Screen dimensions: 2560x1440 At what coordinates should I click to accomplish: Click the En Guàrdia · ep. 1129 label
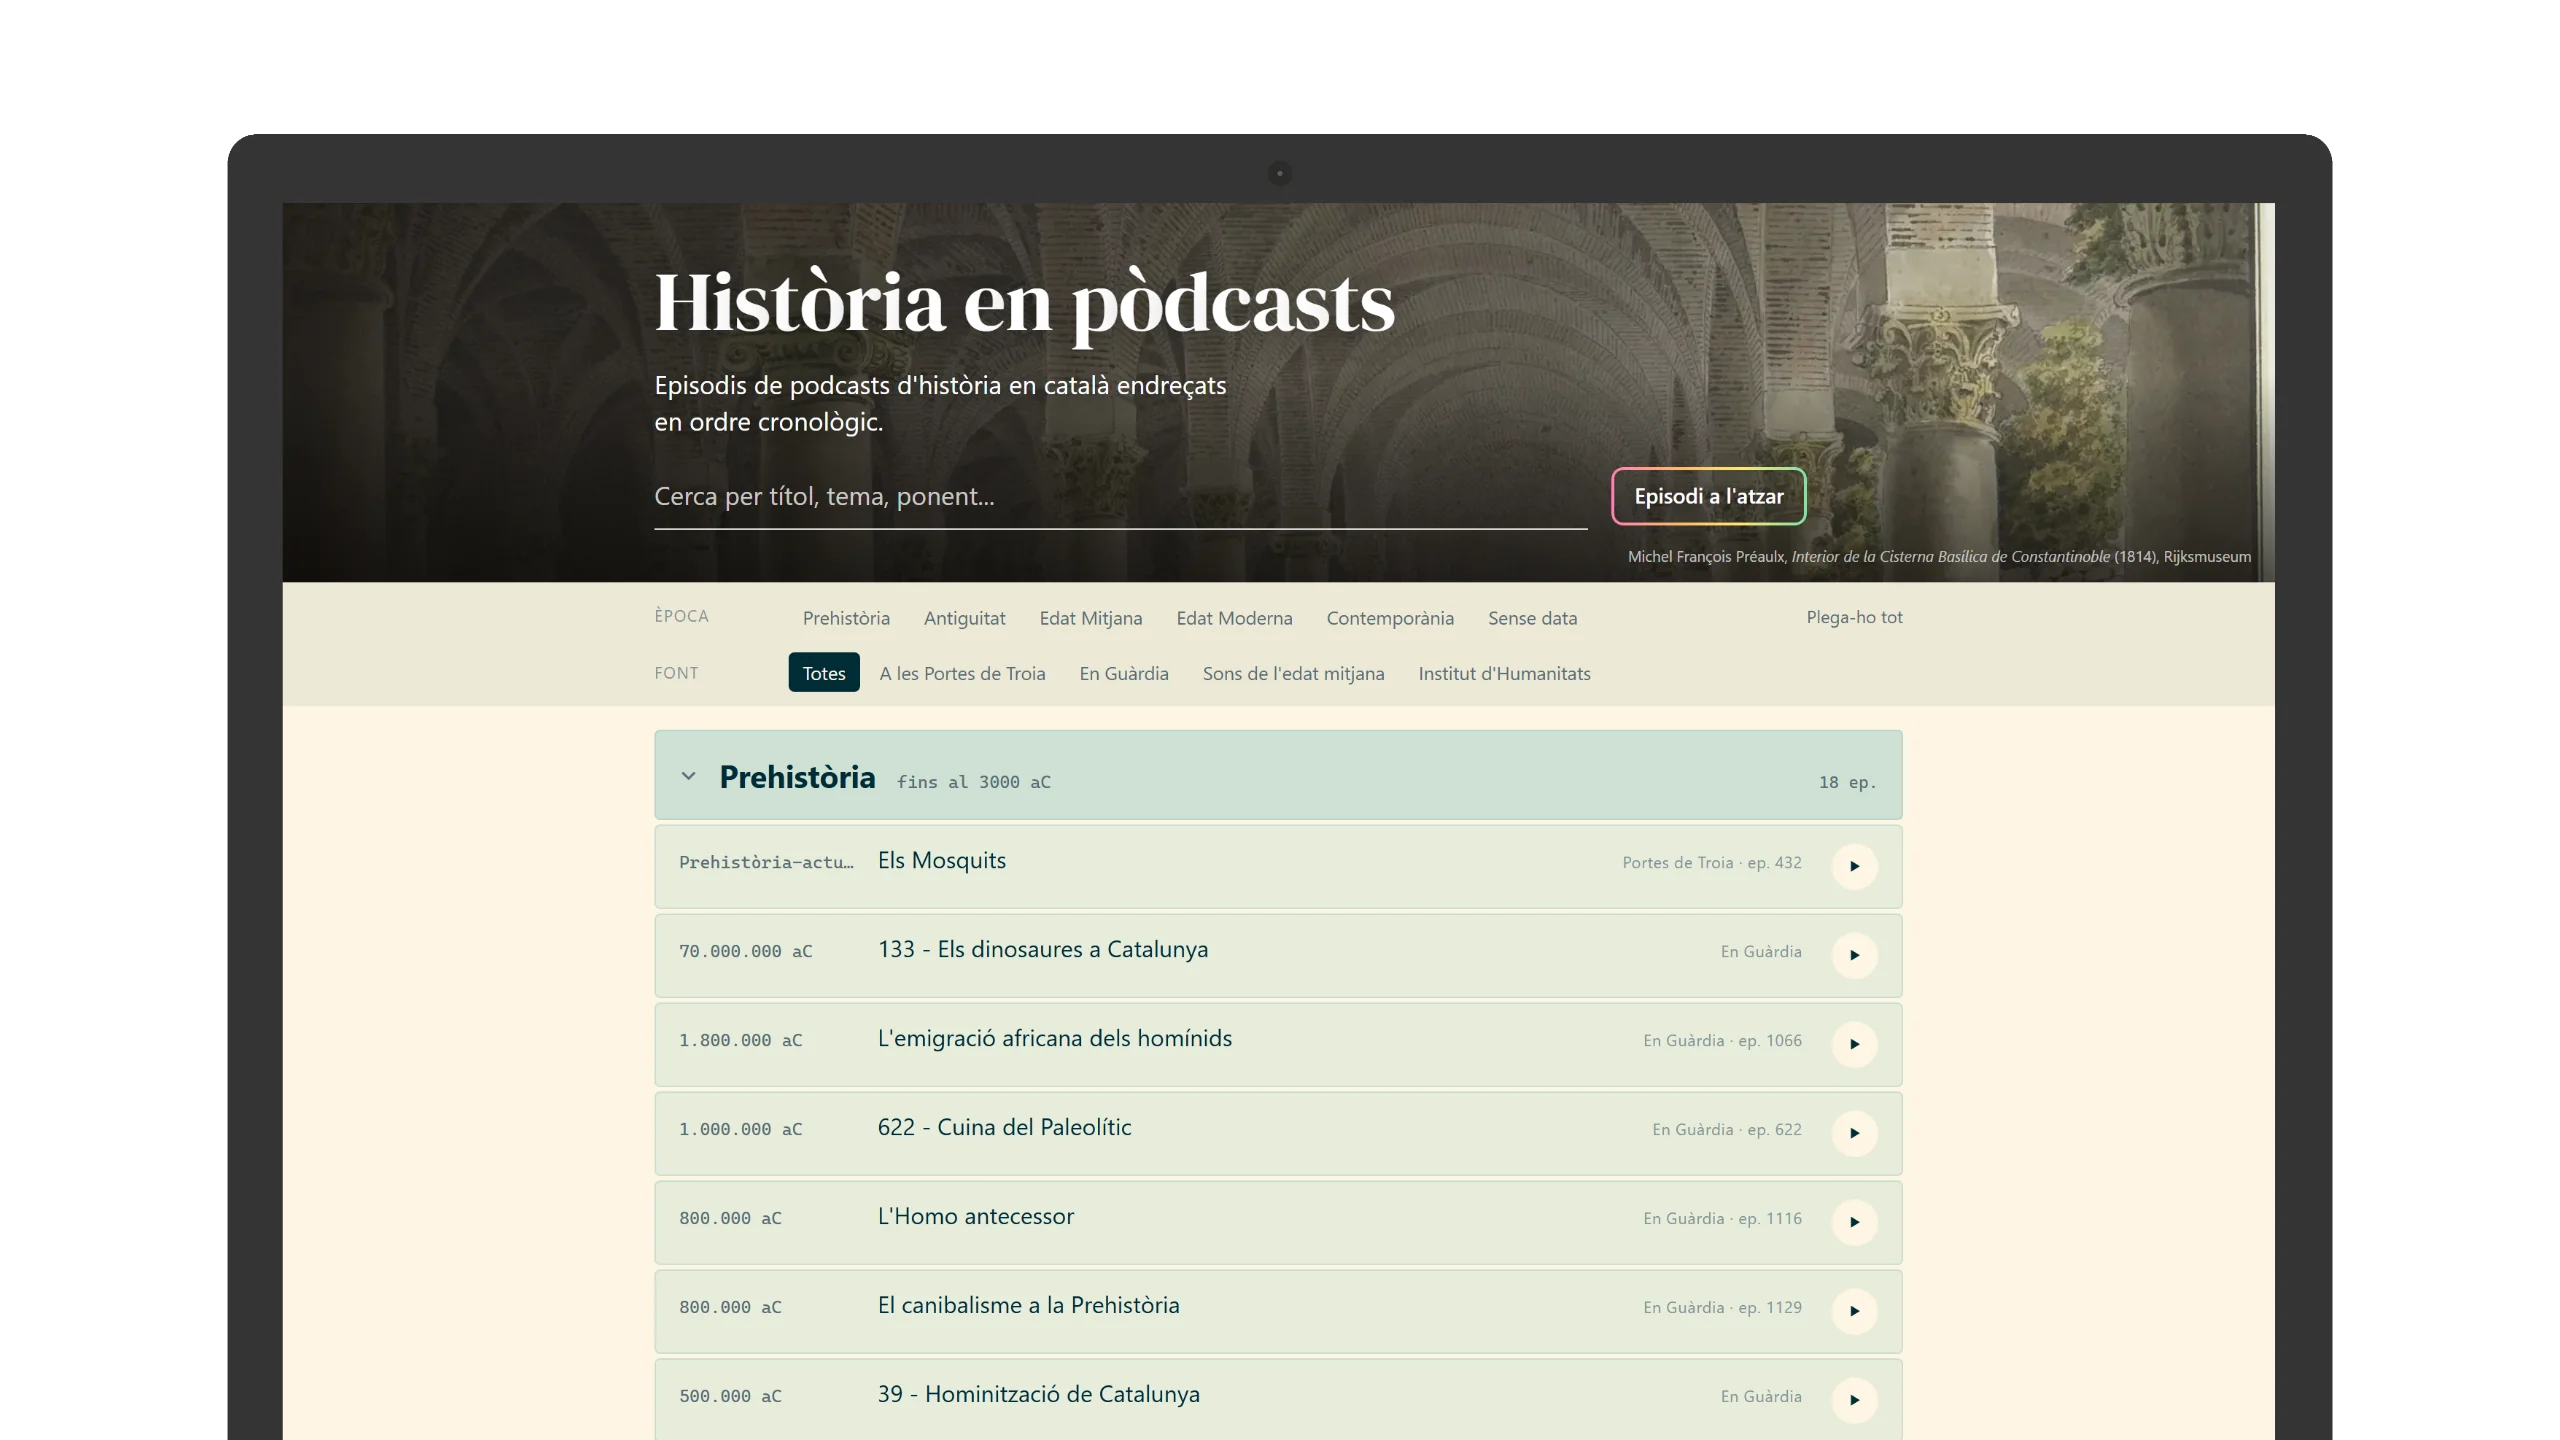(1722, 1308)
